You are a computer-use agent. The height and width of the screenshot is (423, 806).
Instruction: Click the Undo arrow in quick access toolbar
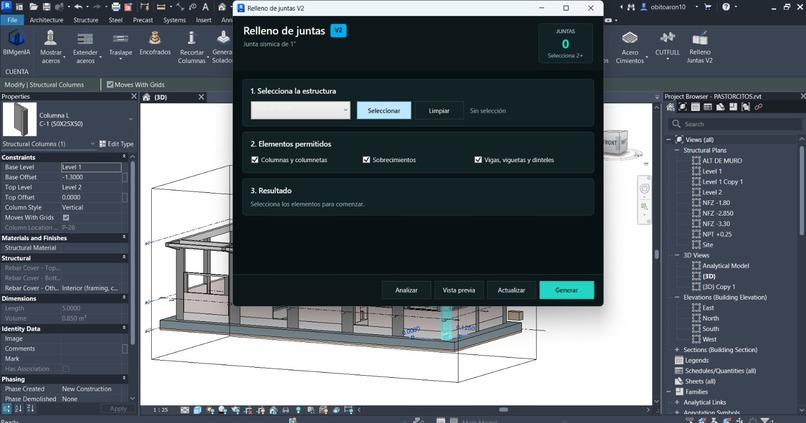click(x=78, y=7)
